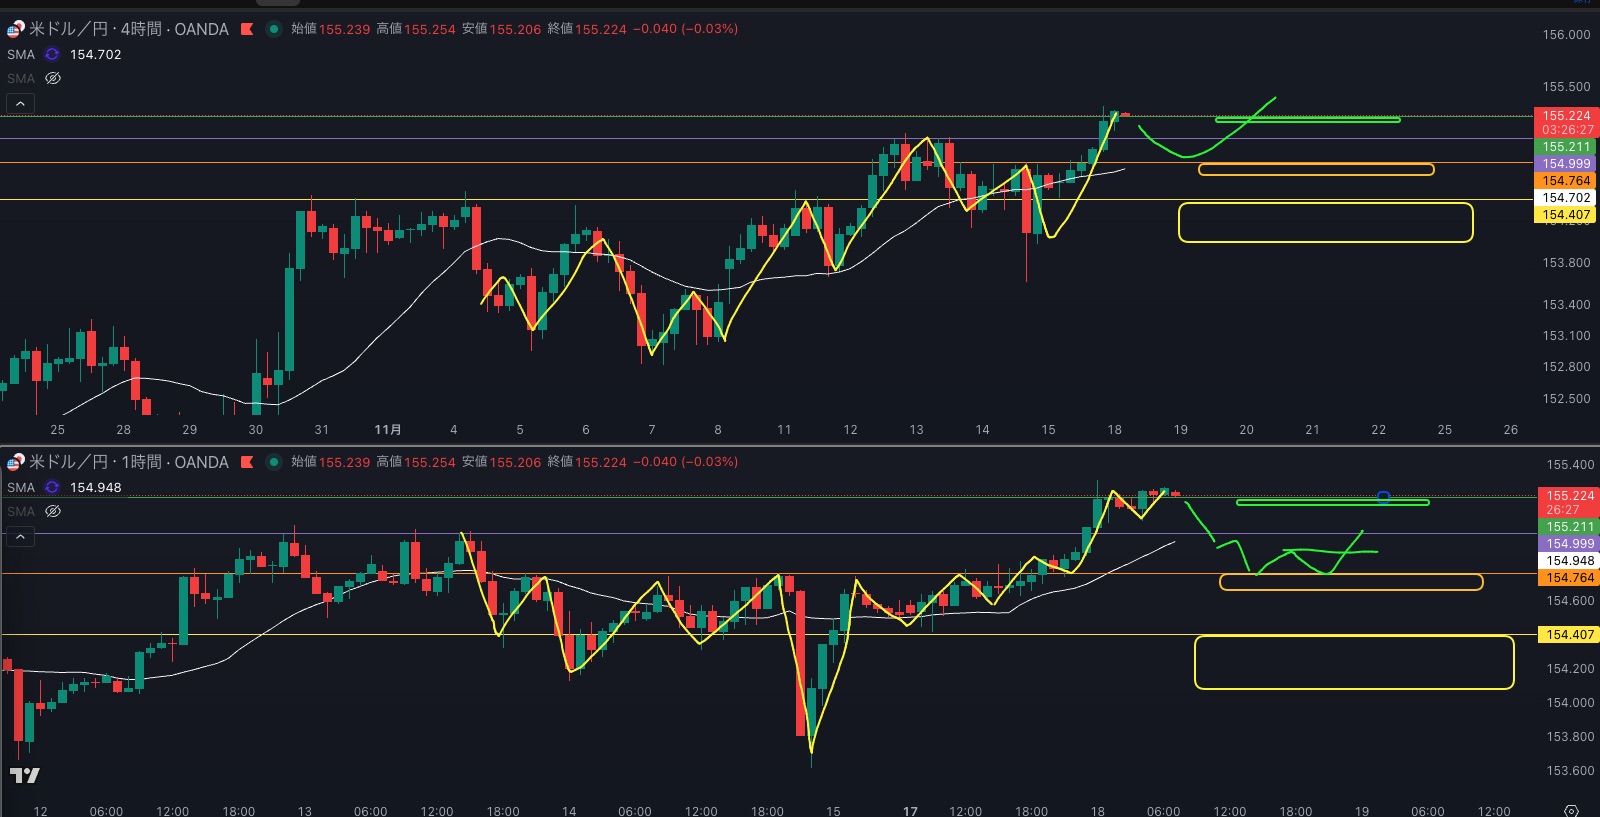Click the SMA refresh icon in the lower chart

point(52,488)
